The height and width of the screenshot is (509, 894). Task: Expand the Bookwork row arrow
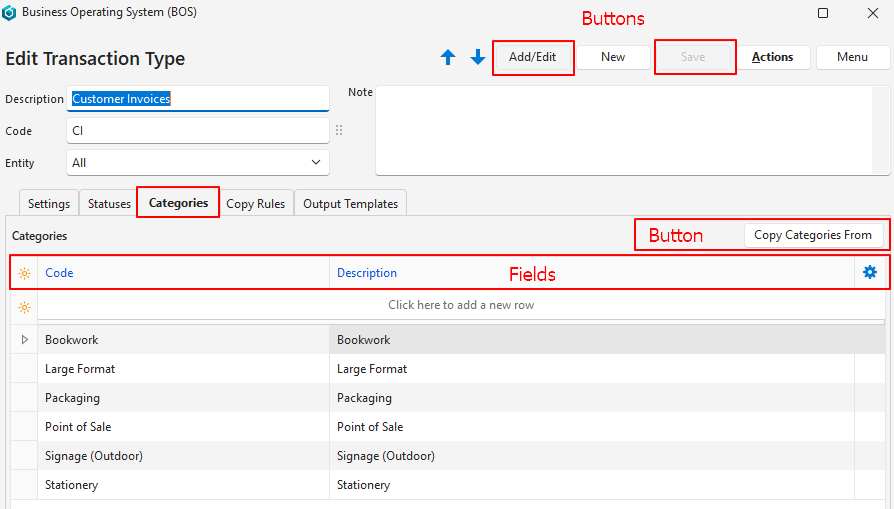coord(25,340)
